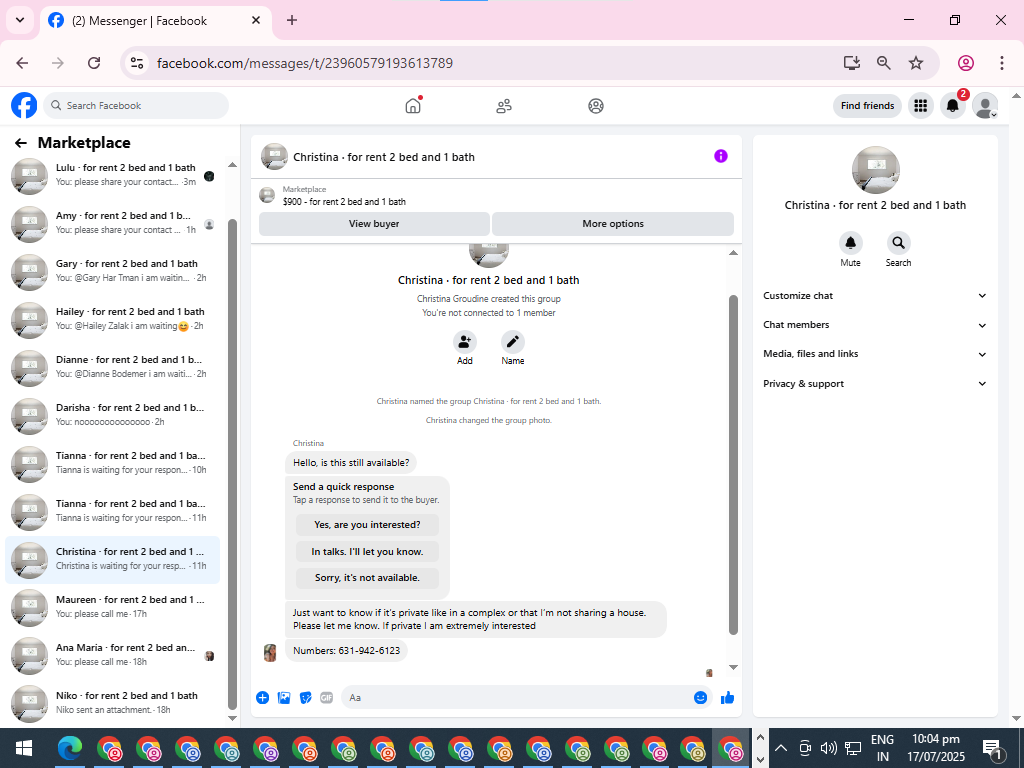Expand the Chat members section

875,325
